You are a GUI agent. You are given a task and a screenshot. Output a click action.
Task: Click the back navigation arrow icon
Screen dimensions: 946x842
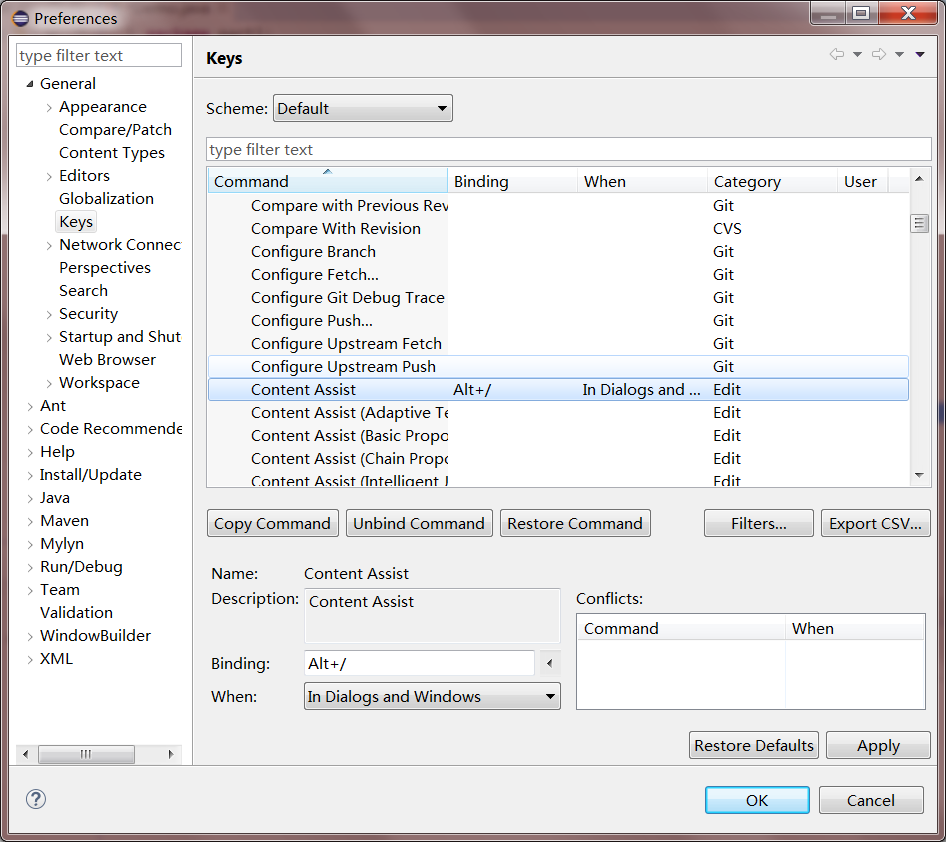(836, 54)
